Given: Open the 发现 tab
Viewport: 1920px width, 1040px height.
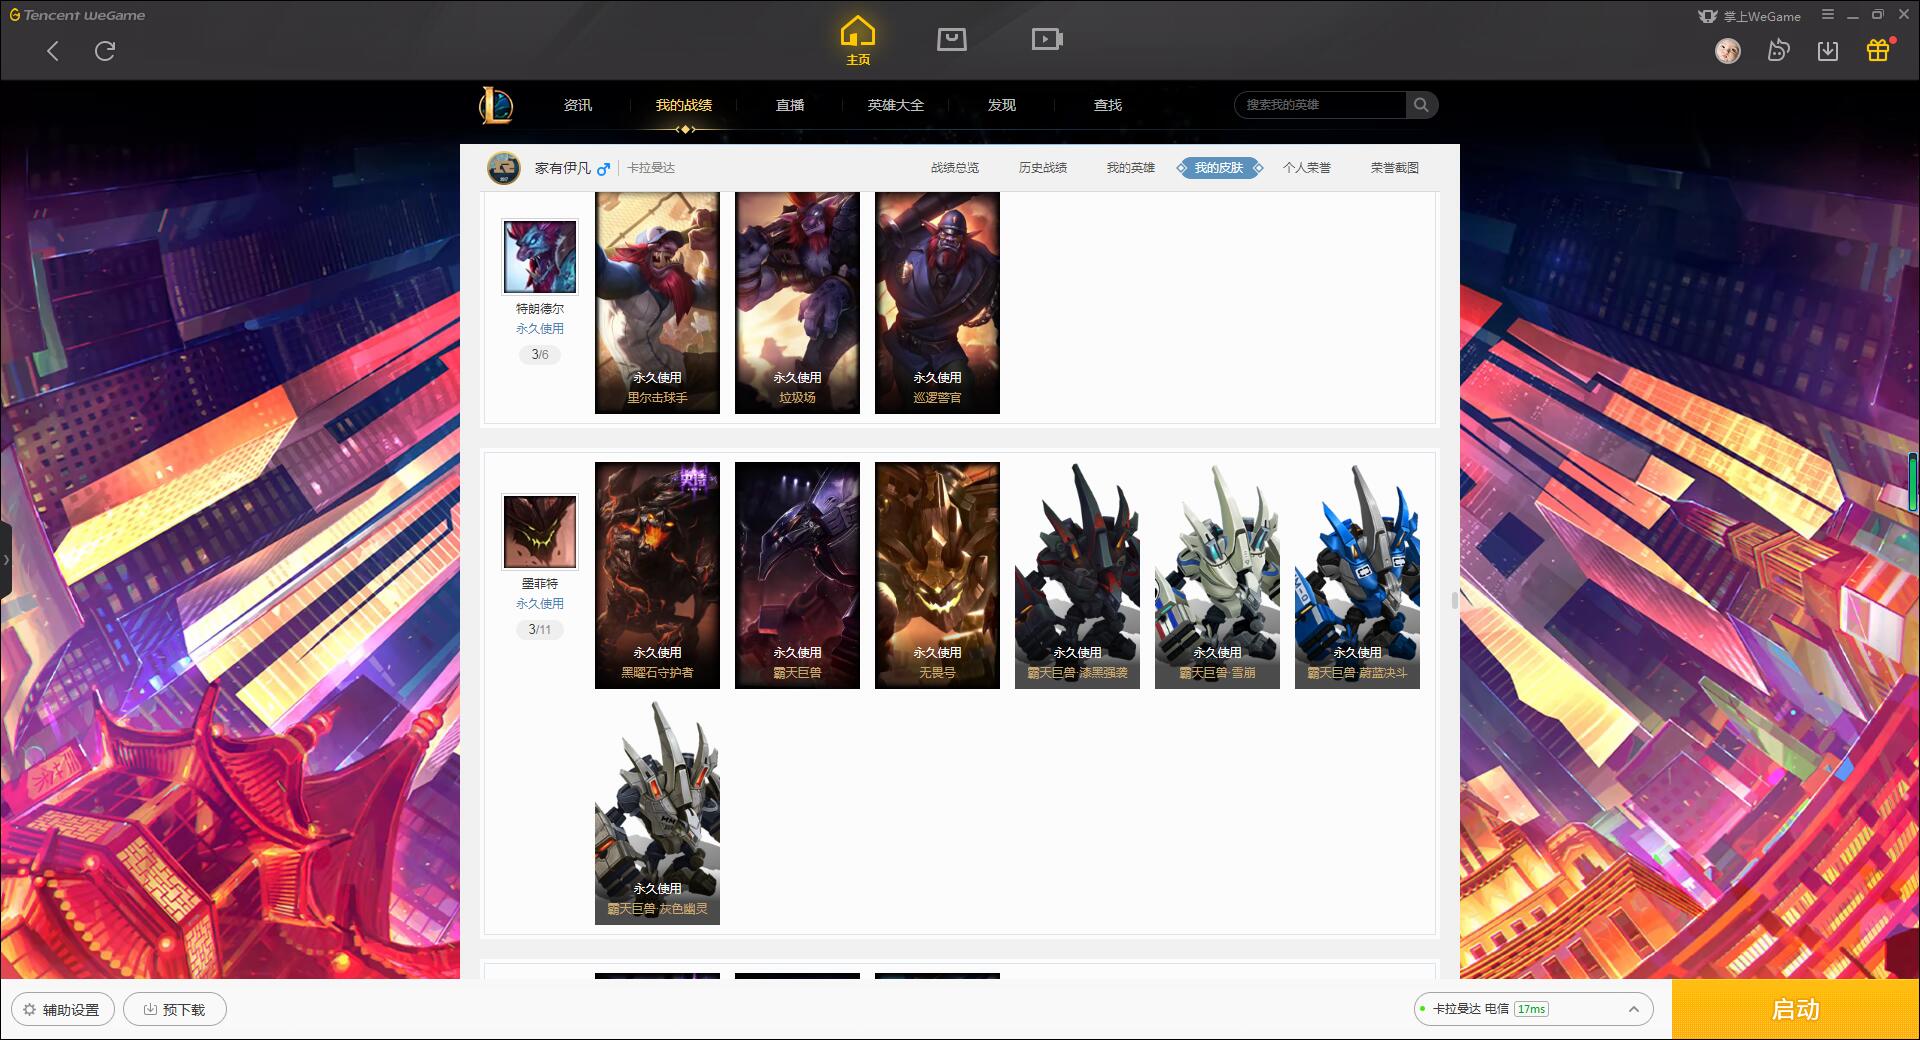Looking at the screenshot, I should pos(1002,105).
